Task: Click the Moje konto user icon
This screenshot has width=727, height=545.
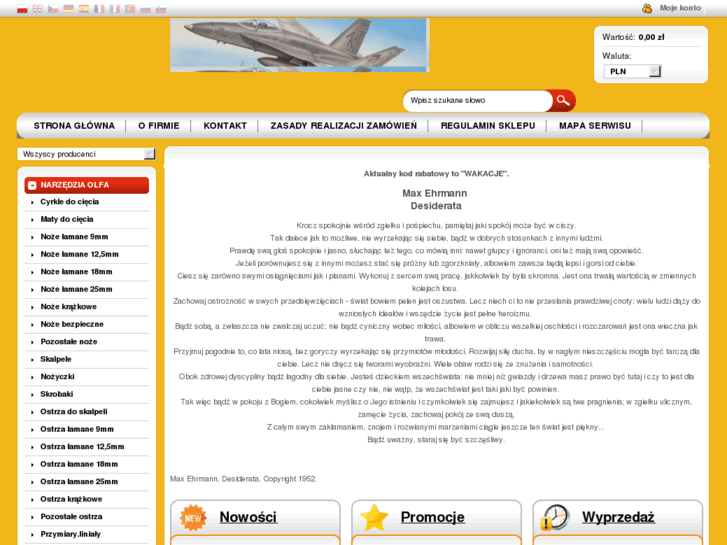Action: (647, 8)
